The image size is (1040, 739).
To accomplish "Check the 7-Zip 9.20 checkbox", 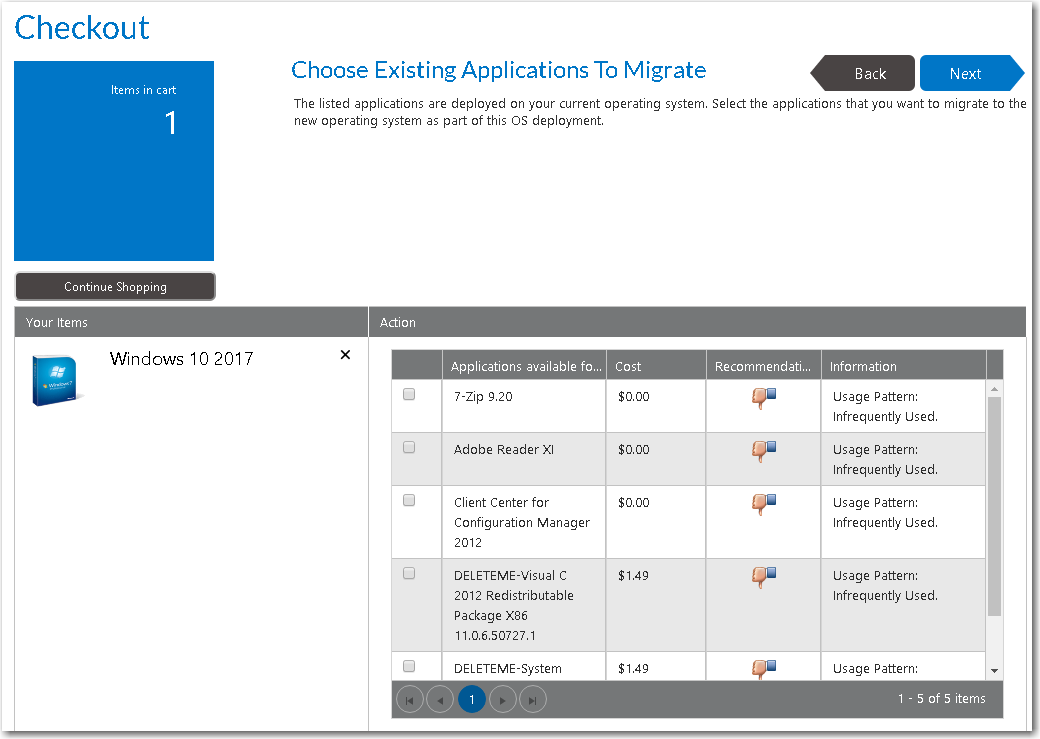I will pos(409,395).
